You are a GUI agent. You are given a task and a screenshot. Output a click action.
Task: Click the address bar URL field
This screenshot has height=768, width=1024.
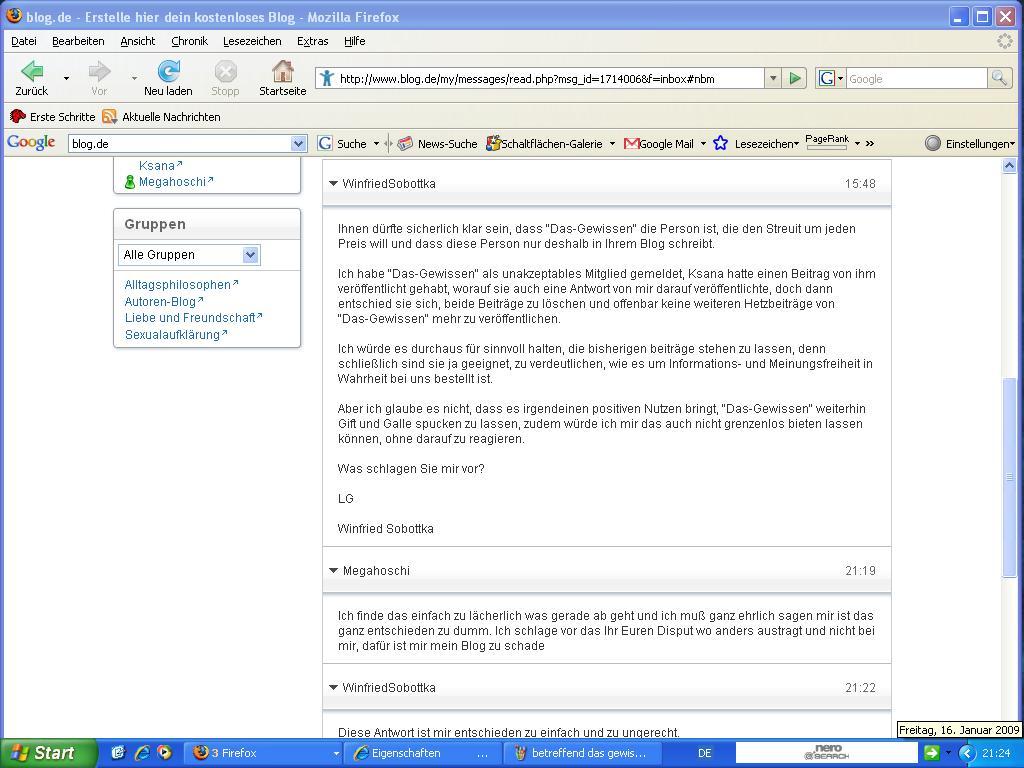click(550, 79)
